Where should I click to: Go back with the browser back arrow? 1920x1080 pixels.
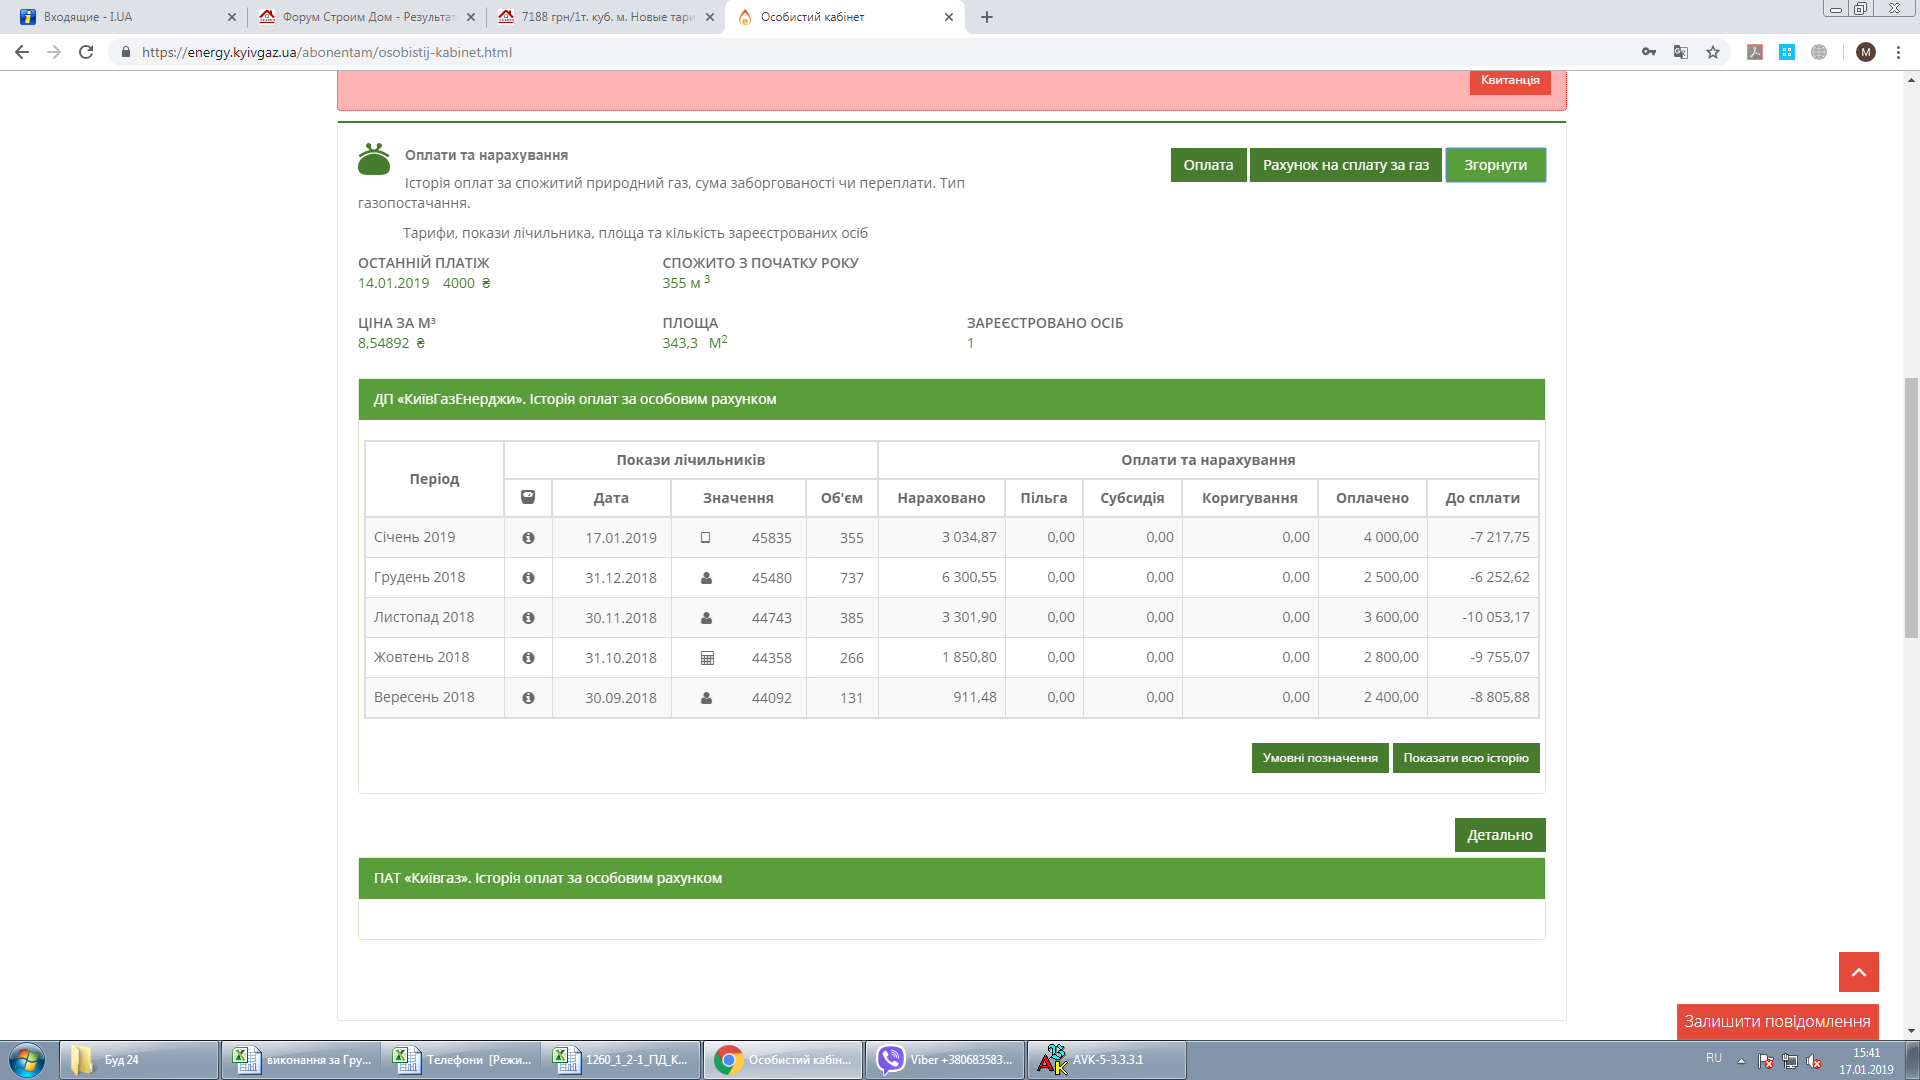(22, 52)
